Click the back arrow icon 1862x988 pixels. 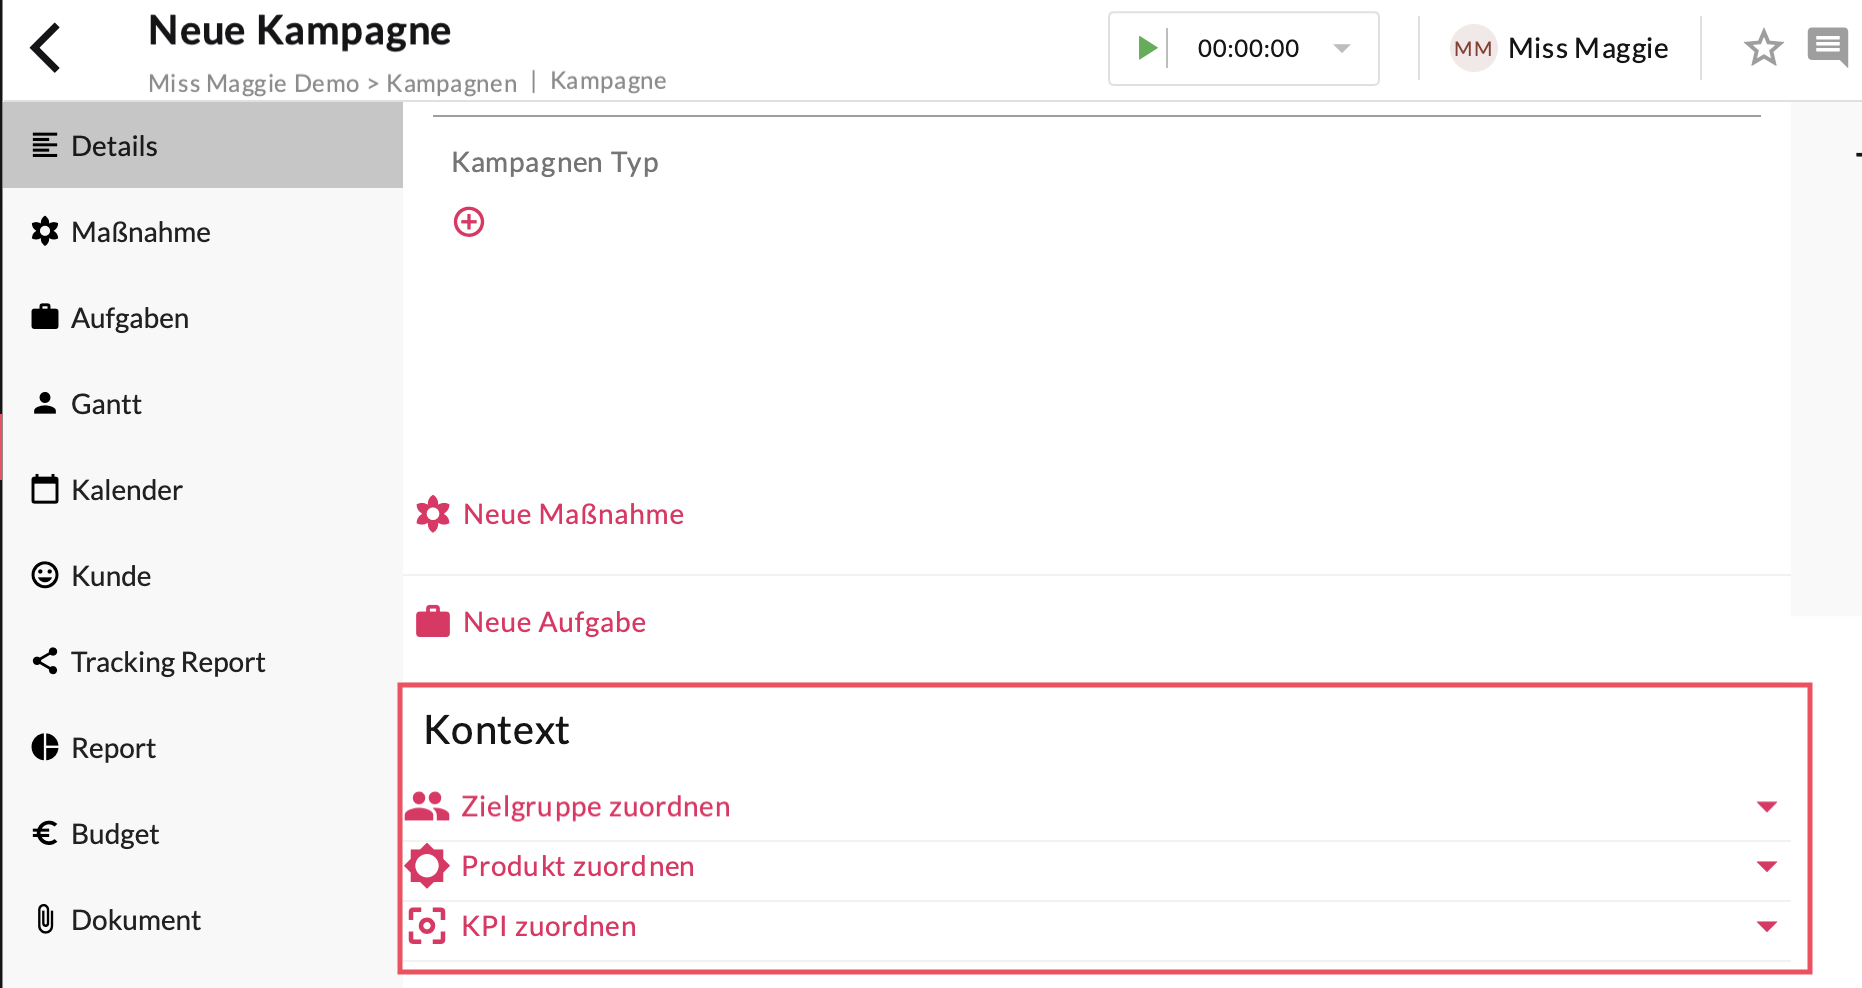click(46, 48)
